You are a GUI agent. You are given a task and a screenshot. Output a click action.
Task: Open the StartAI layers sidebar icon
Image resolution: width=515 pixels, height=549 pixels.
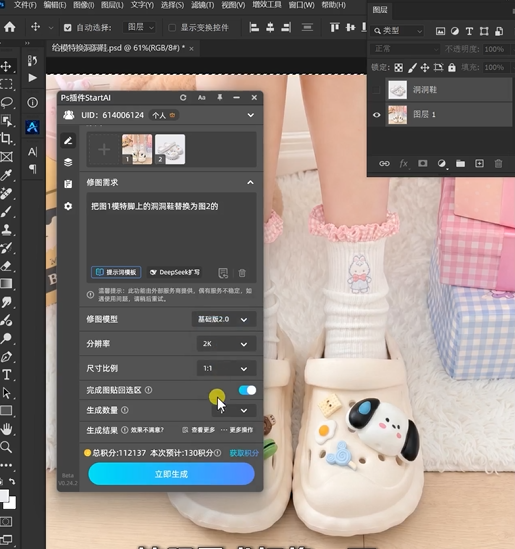pyautogui.click(x=68, y=162)
